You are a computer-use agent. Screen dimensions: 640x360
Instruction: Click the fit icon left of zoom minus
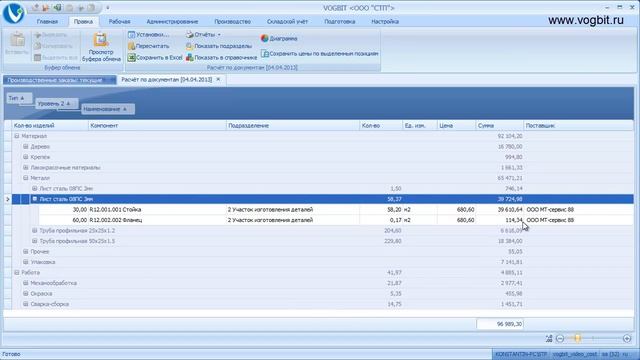tap(549, 338)
